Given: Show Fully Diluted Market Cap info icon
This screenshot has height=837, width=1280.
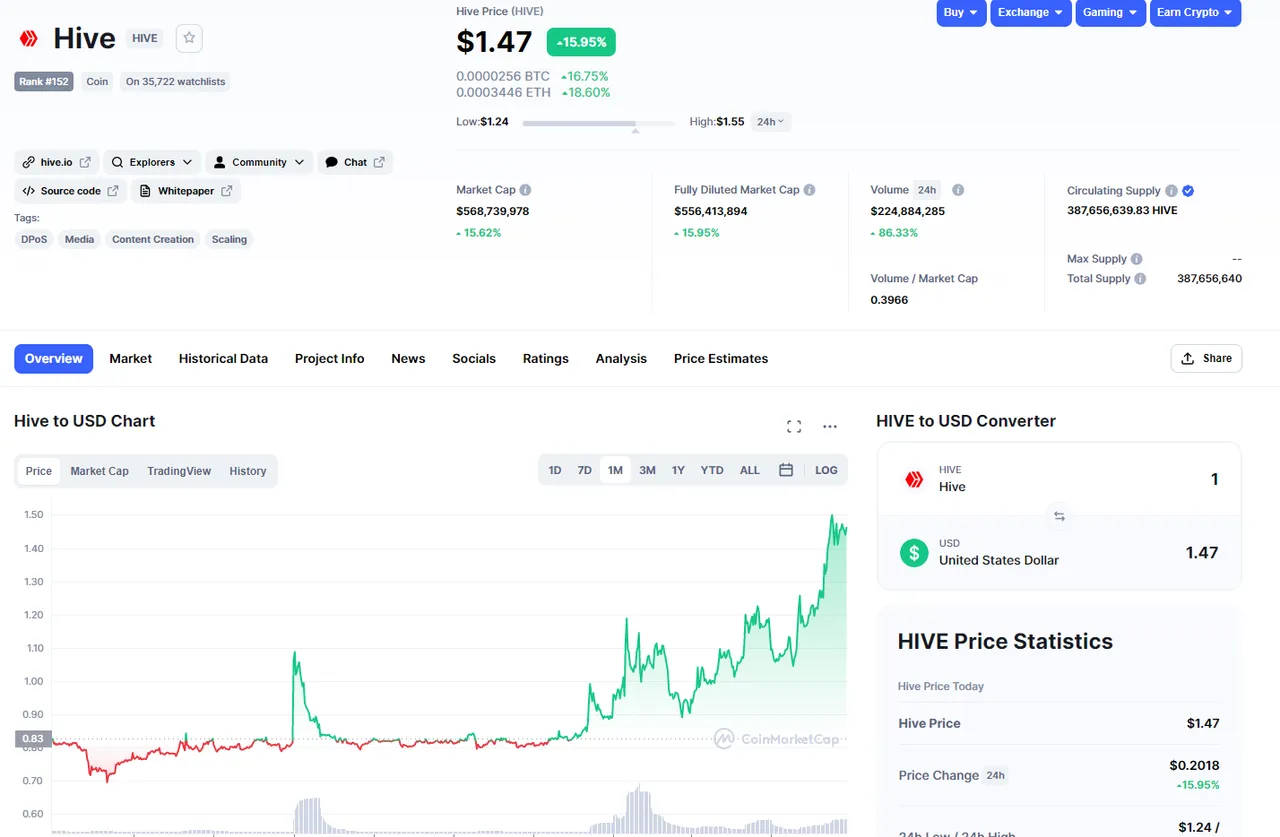Looking at the screenshot, I should [809, 190].
